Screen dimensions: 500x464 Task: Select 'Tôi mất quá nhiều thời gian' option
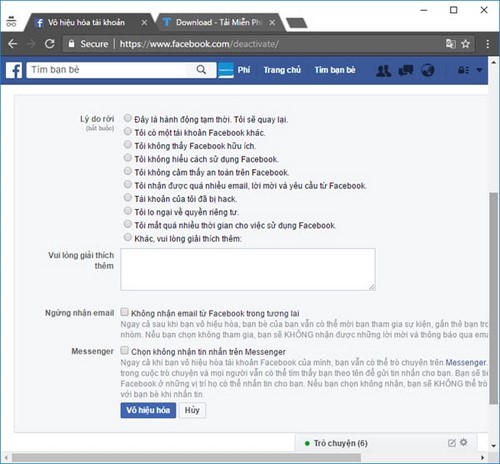point(128,224)
